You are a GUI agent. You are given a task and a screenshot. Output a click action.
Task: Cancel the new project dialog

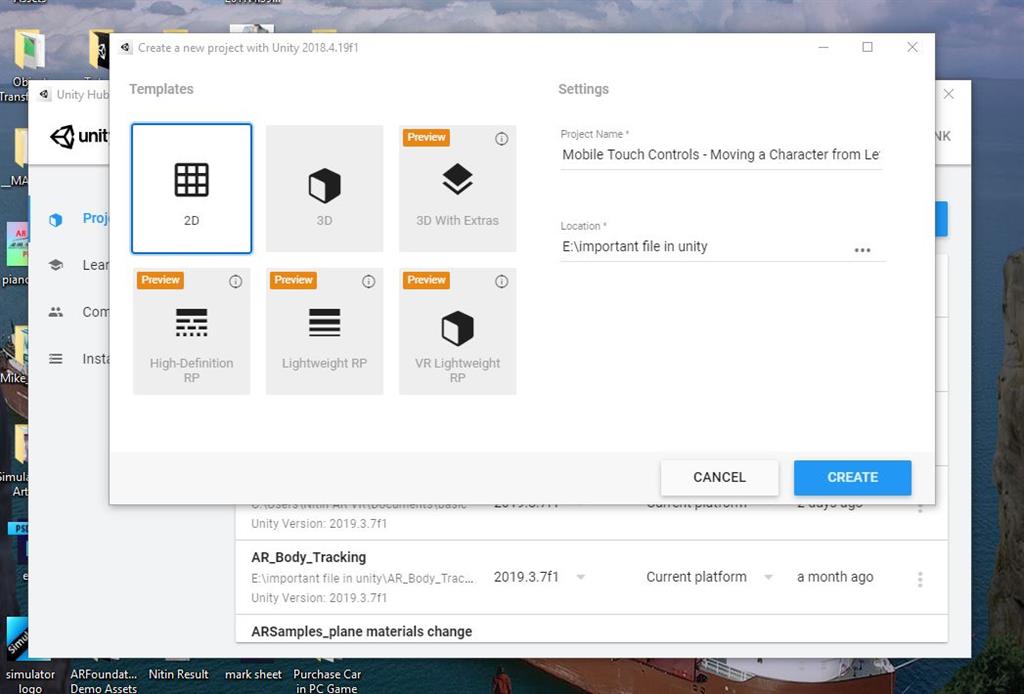pos(719,477)
